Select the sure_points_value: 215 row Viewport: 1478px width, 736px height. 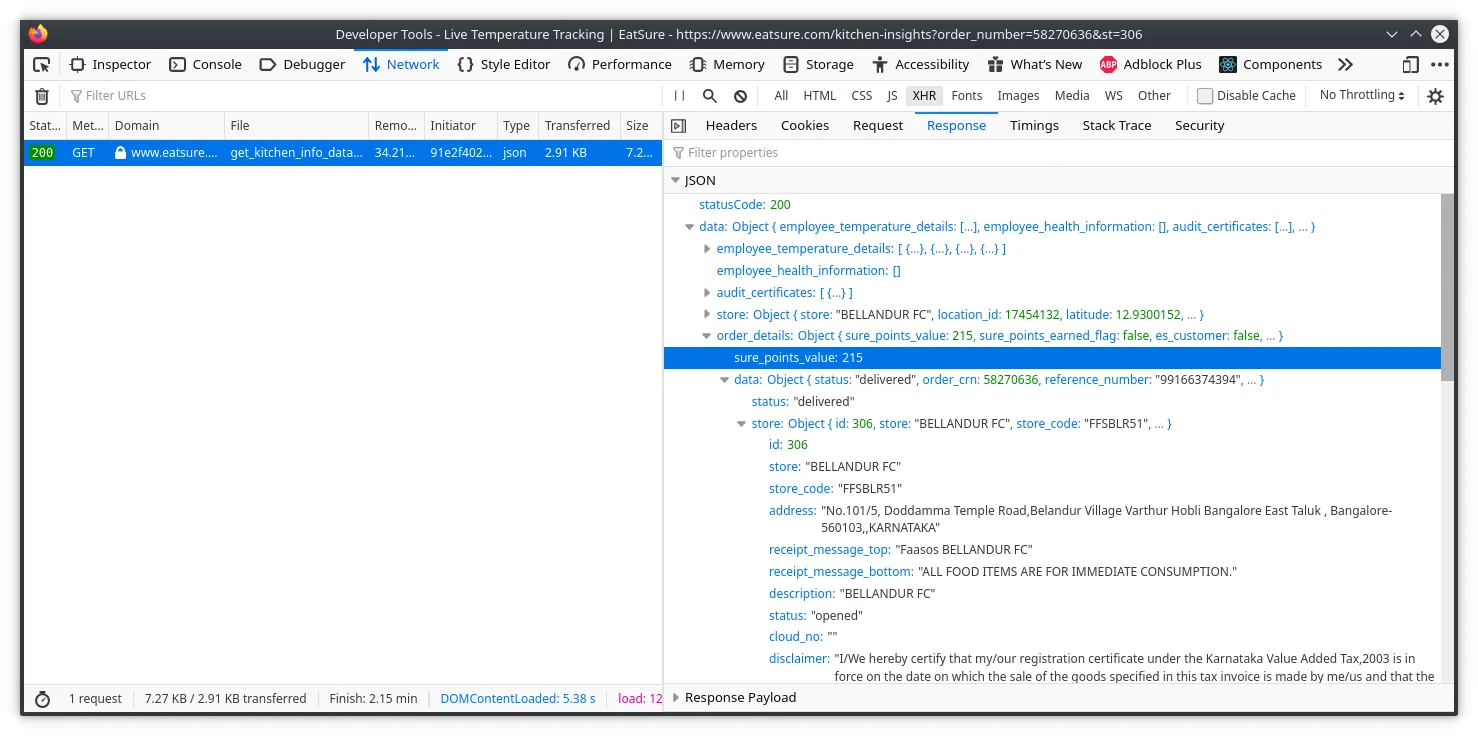1052,358
